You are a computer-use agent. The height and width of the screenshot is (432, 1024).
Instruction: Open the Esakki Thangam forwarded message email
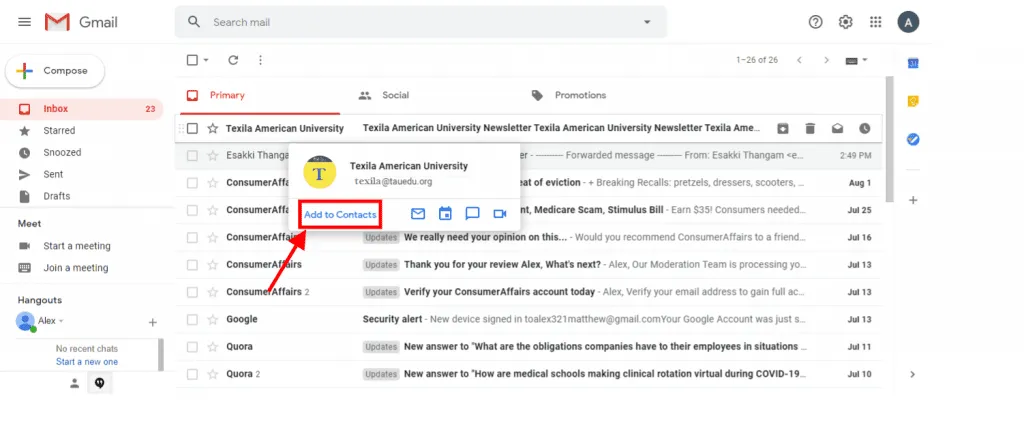529,155
